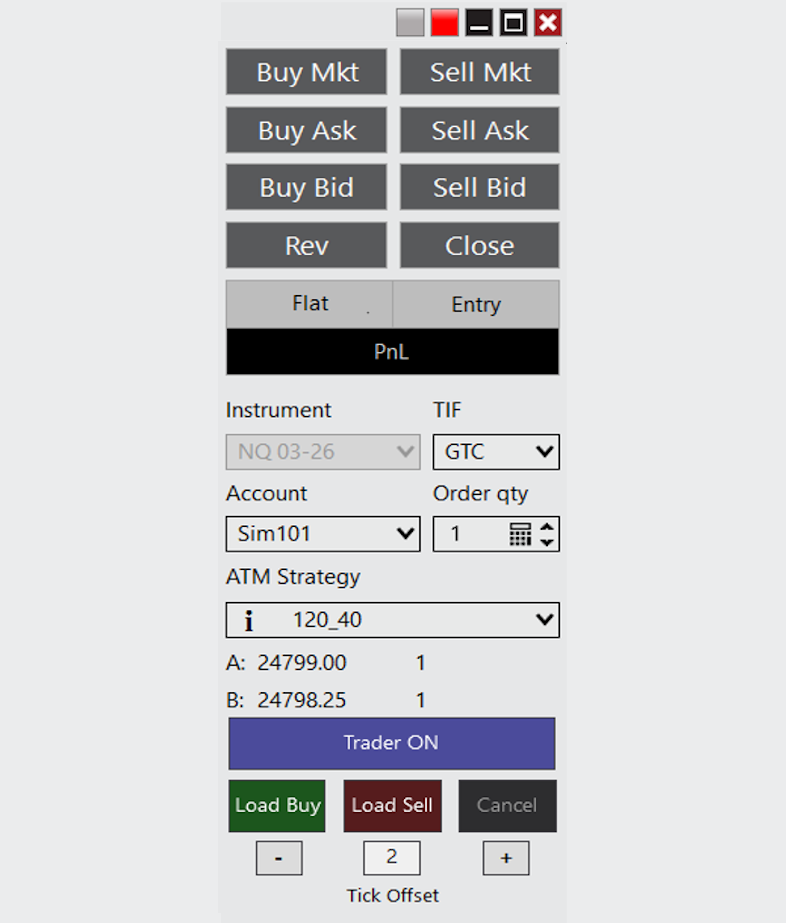
Task: Select the Entry cell
Action: pos(476,304)
